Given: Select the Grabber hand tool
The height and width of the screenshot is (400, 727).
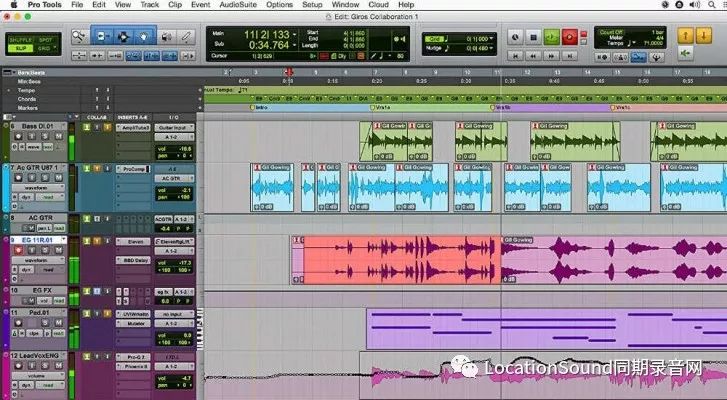Looking at the screenshot, I should 144,36.
